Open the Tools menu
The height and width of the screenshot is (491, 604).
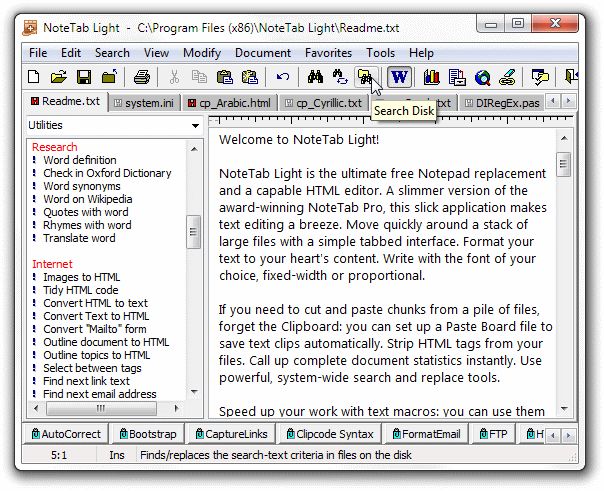click(x=381, y=53)
